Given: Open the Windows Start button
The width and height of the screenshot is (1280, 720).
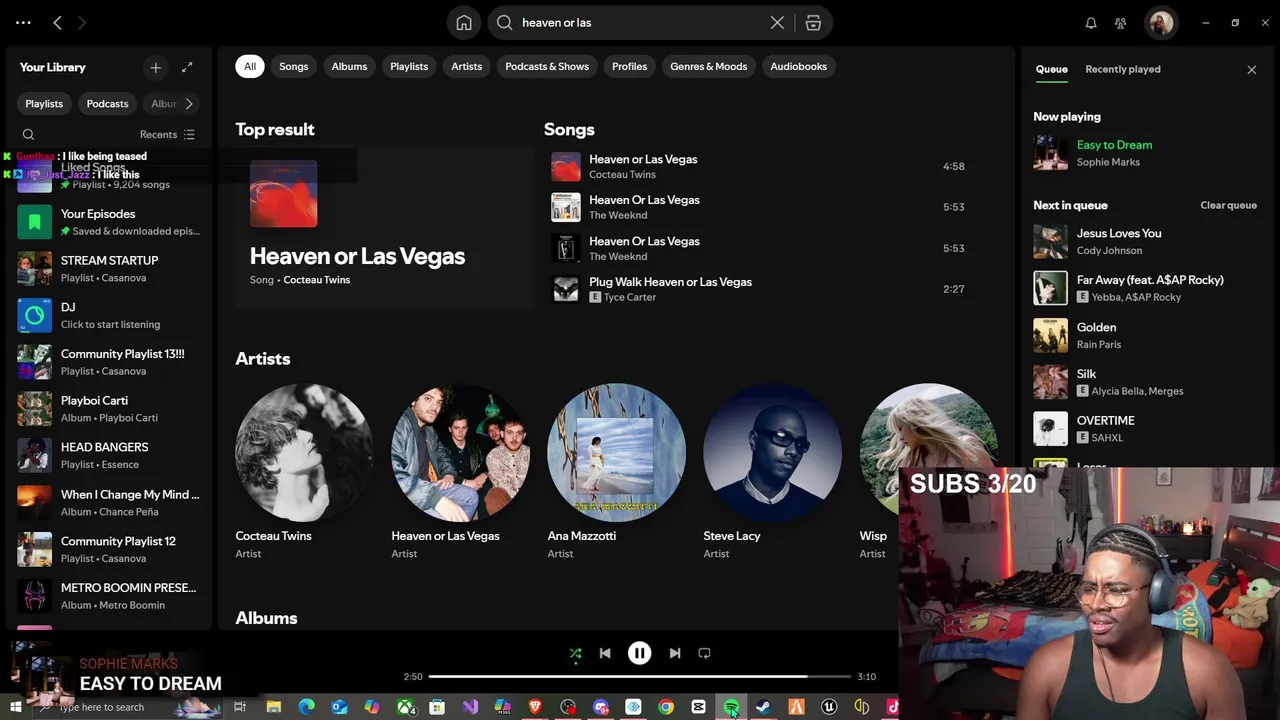Looking at the screenshot, I should [15, 707].
